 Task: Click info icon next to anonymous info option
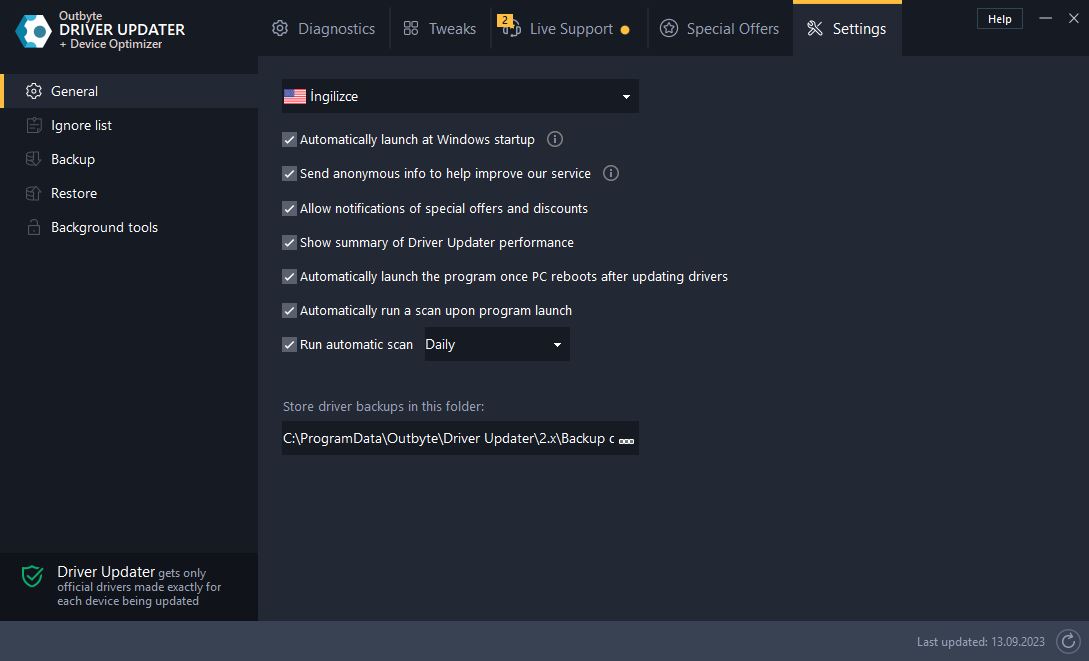coord(610,173)
